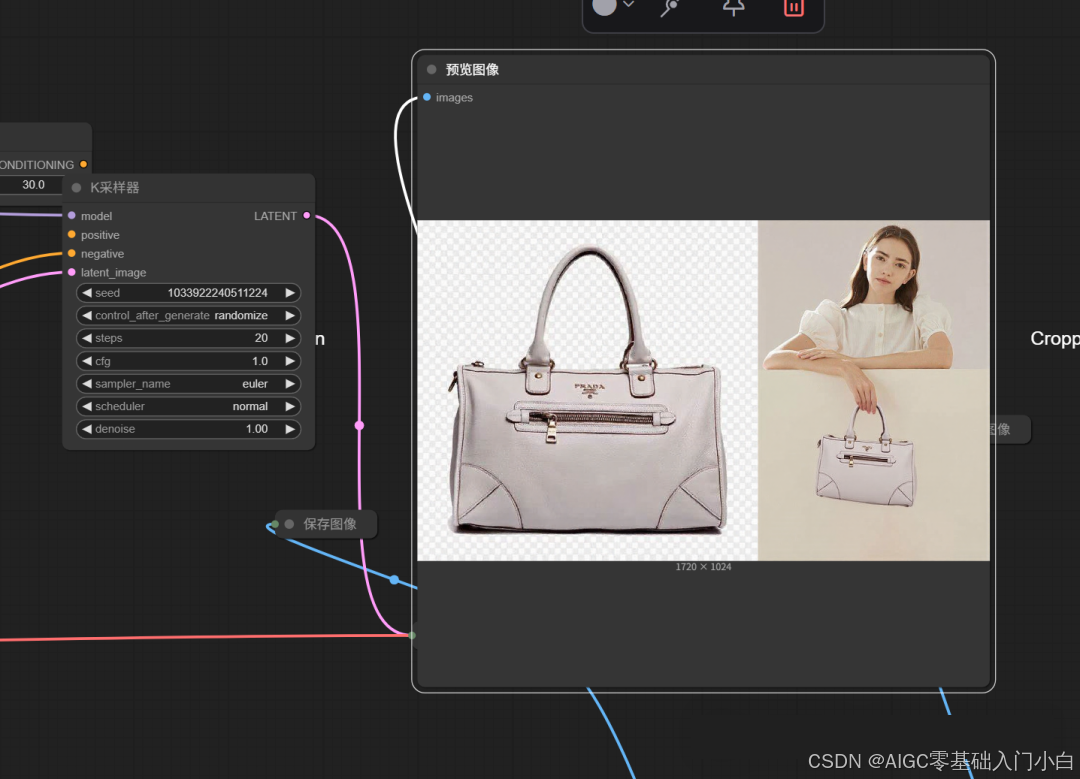Select next scheduler with the right arrow
The image size is (1080, 779).
click(290, 406)
